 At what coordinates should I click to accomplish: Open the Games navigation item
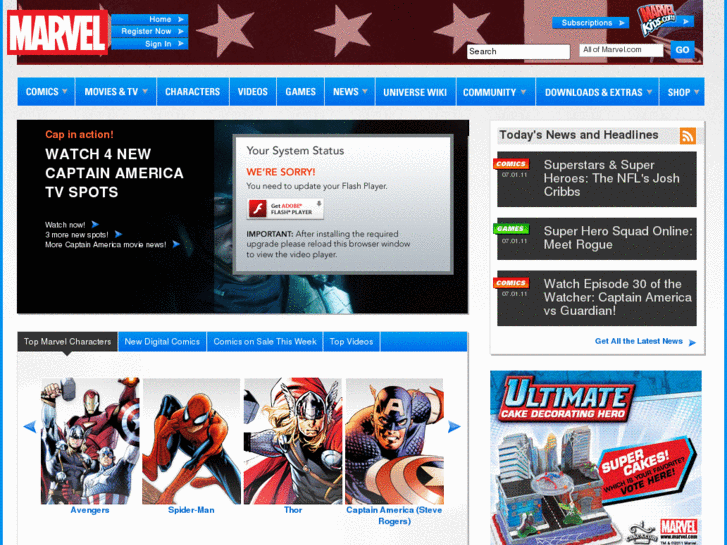pos(300,92)
